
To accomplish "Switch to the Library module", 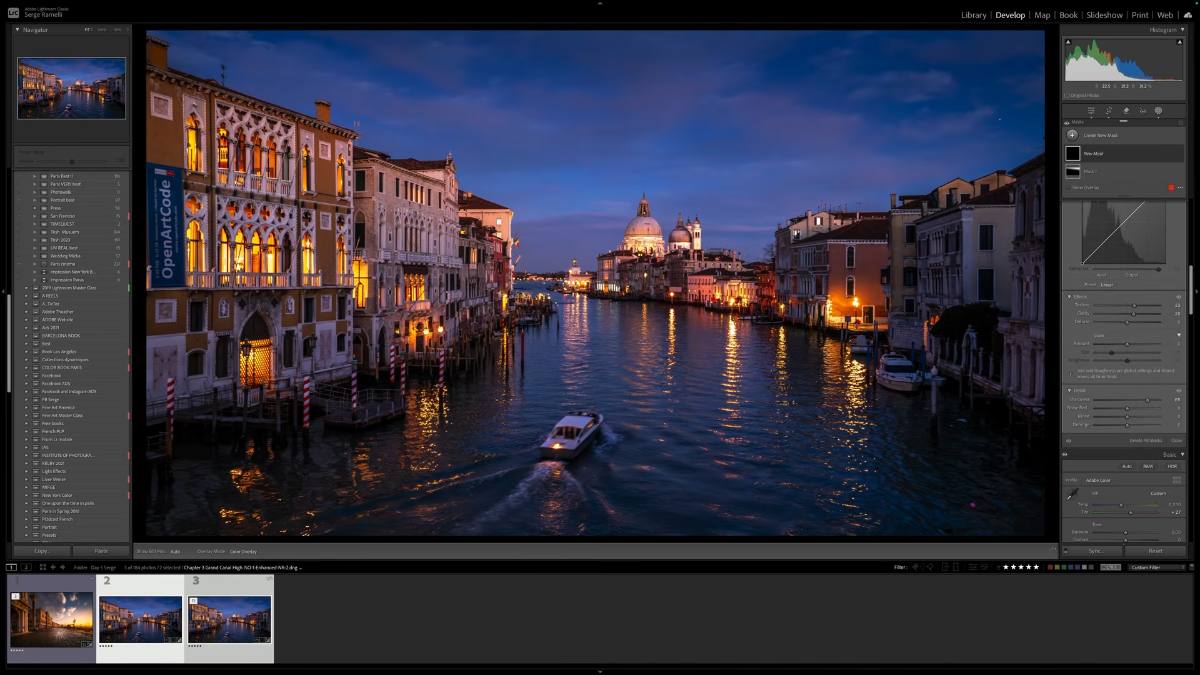I will tap(973, 15).
